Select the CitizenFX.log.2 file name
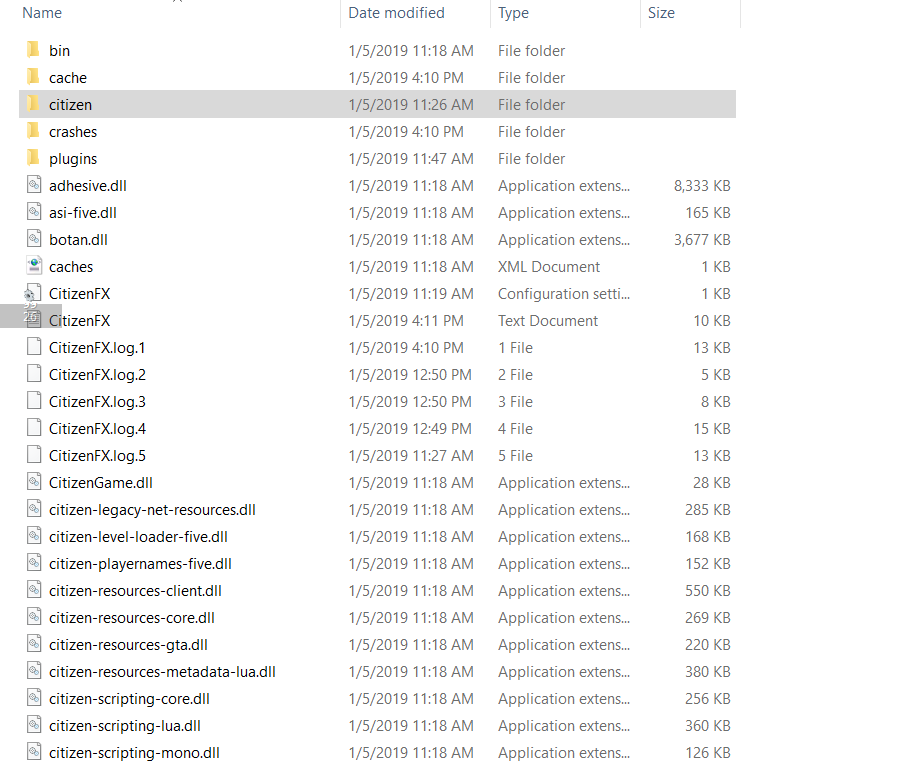Image resolution: width=914 pixels, height=769 pixels. pos(97,374)
